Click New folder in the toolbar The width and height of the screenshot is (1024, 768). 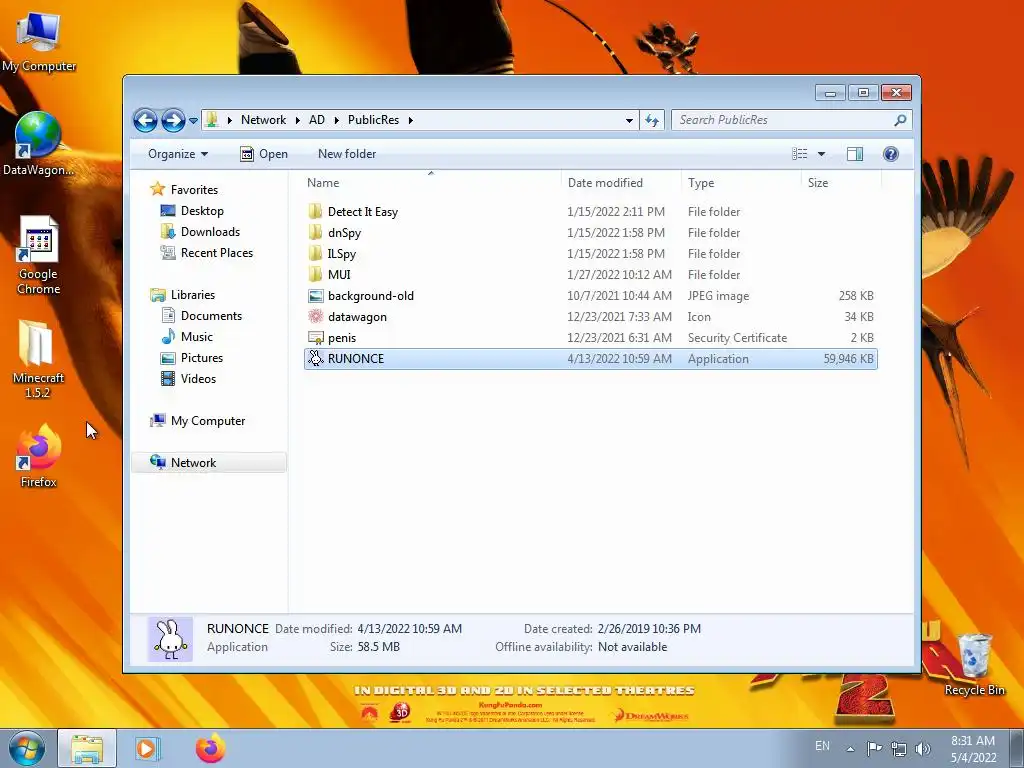347,154
